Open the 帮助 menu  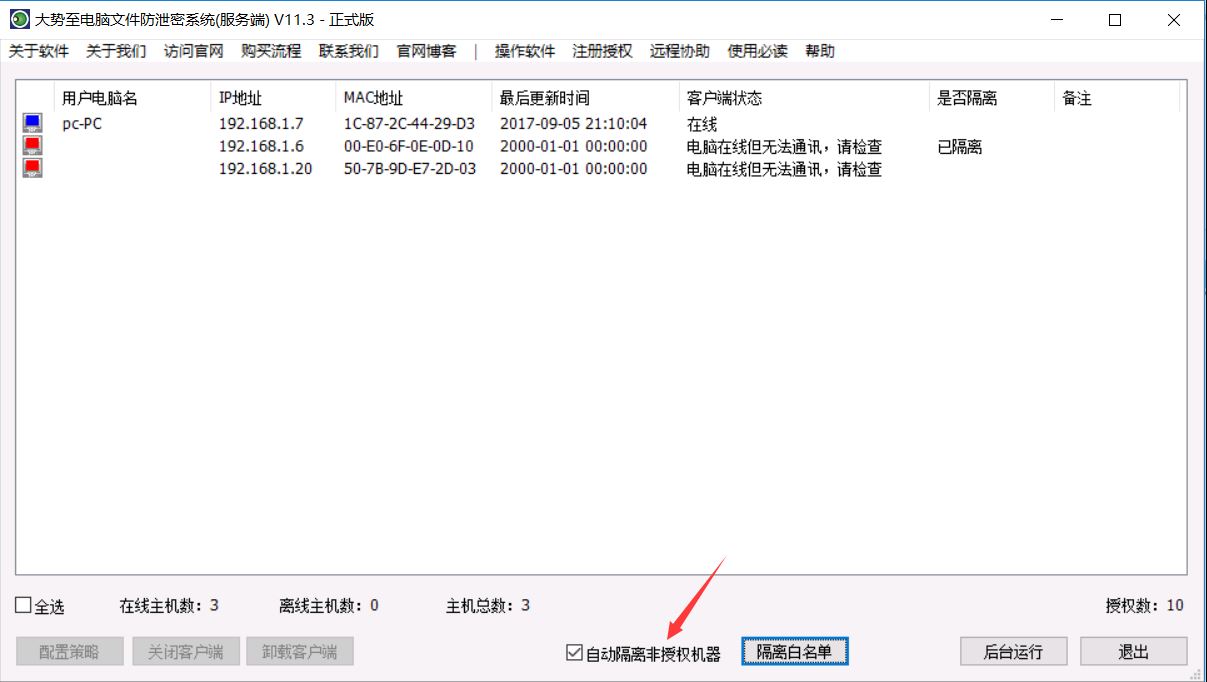820,51
